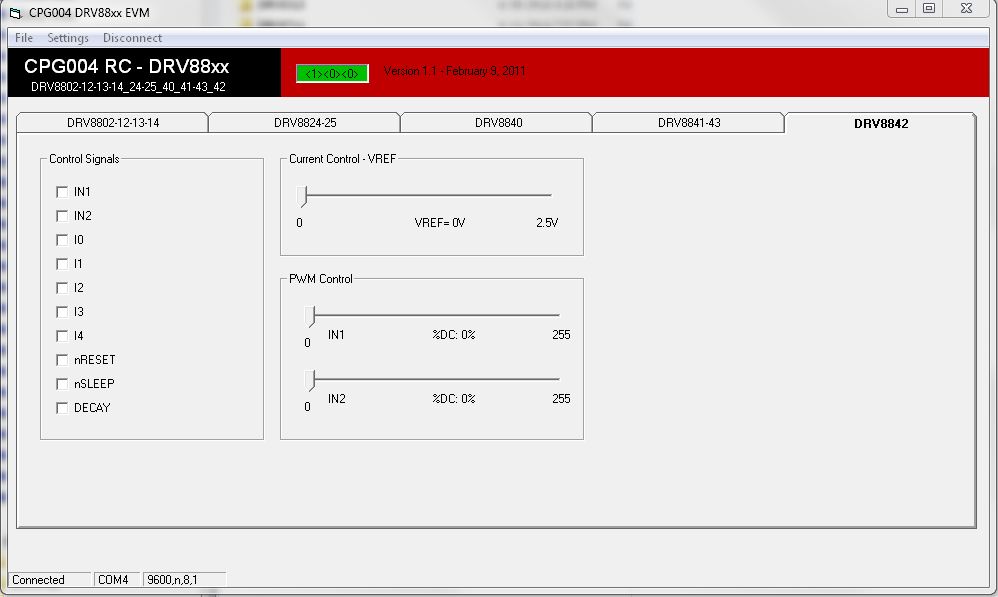Click the VREF= 0V readout

click(x=440, y=223)
